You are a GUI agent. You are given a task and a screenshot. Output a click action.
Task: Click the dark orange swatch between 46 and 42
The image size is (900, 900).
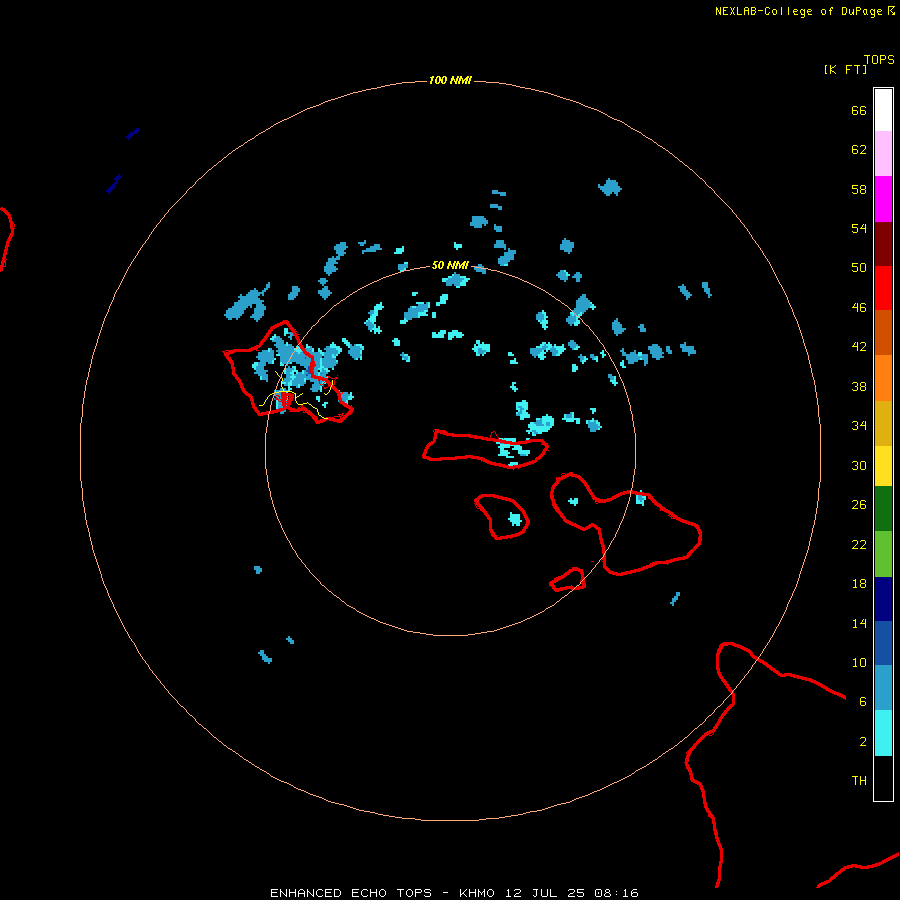point(883,332)
